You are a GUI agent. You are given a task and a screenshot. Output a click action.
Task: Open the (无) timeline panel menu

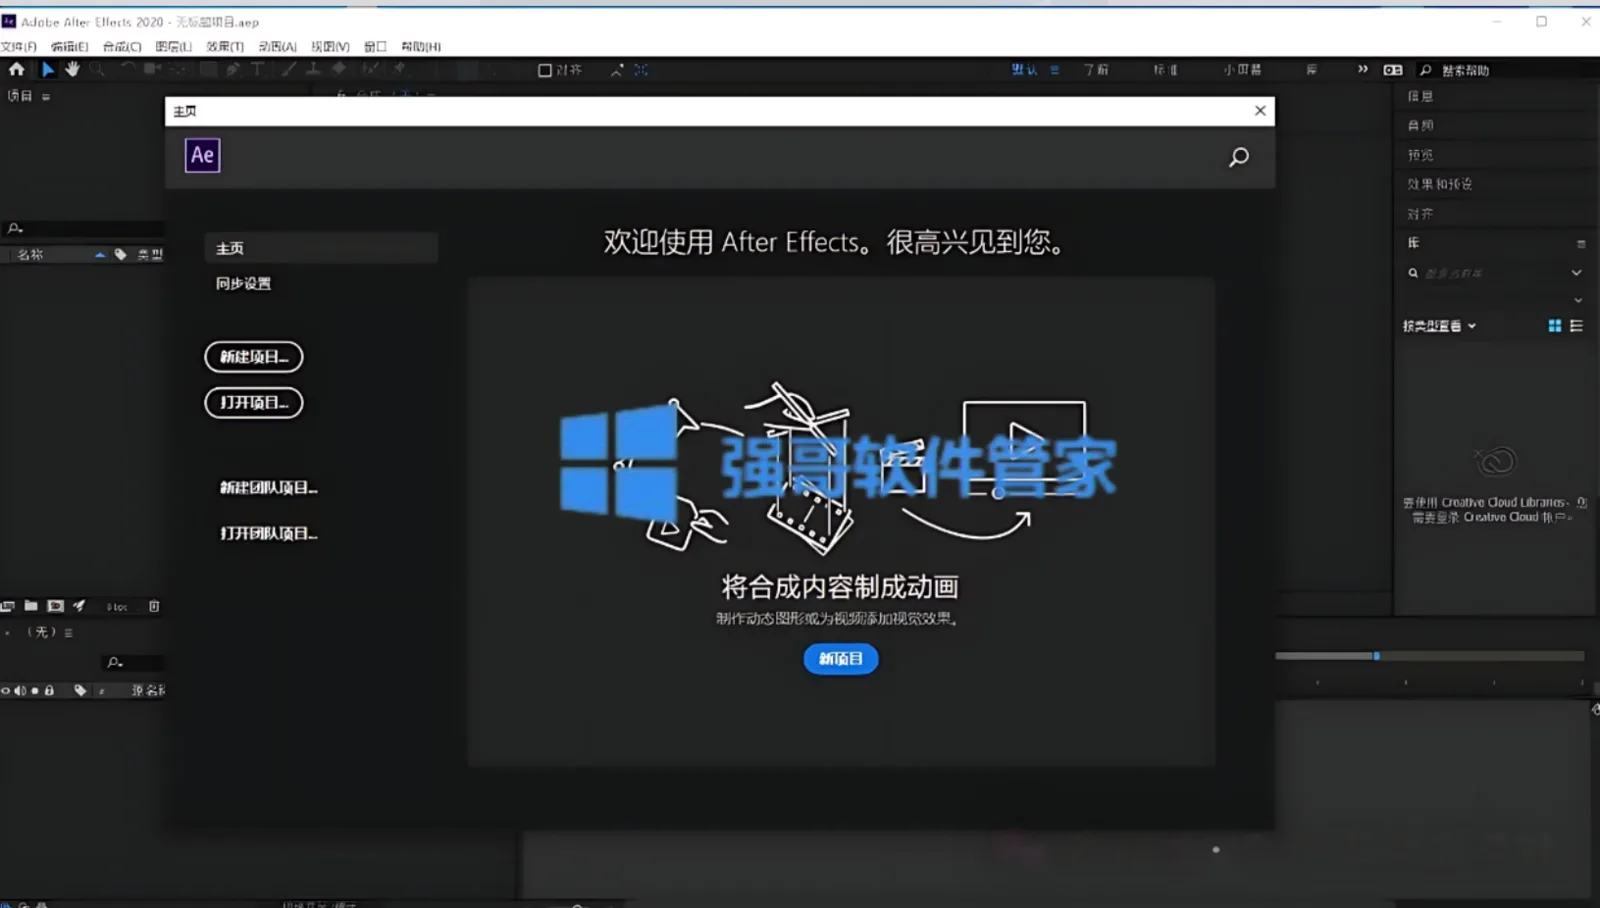pyautogui.click(x=69, y=633)
